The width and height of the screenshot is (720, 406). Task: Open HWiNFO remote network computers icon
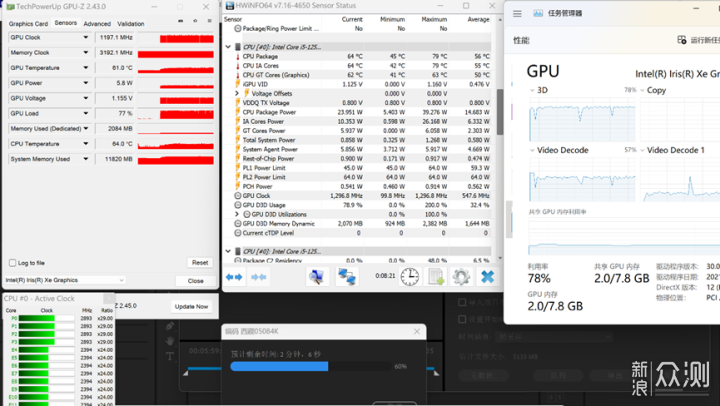pyautogui.click(x=347, y=276)
